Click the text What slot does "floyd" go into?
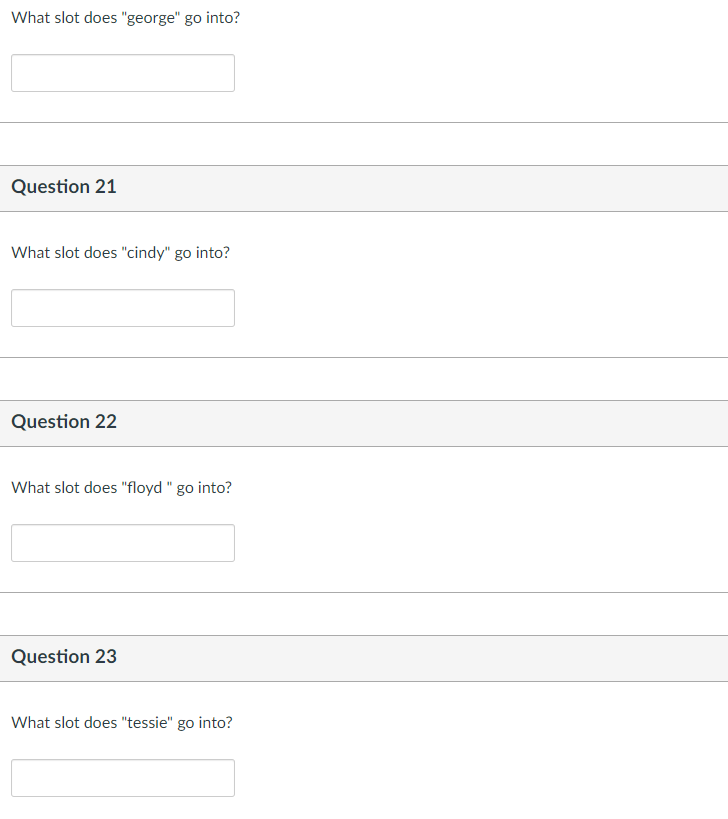Viewport: 728px width, 819px height. click(122, 488)
